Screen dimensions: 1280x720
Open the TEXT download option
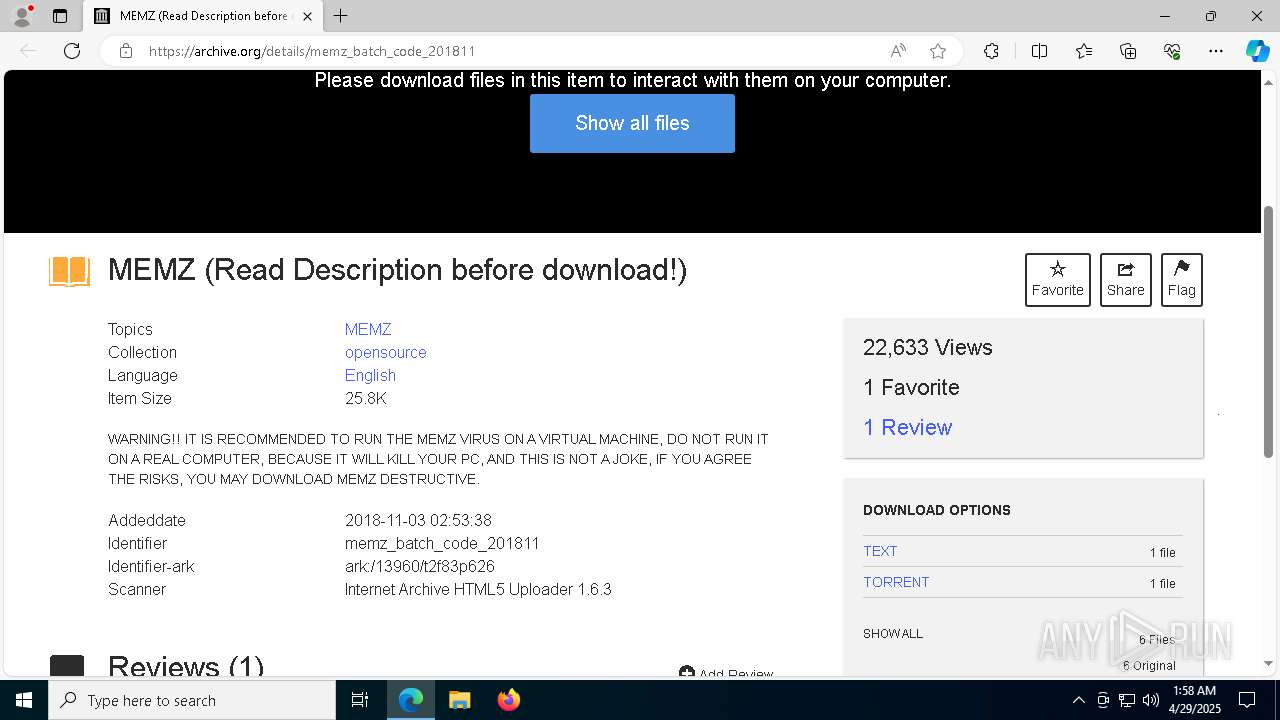[880, 551]
